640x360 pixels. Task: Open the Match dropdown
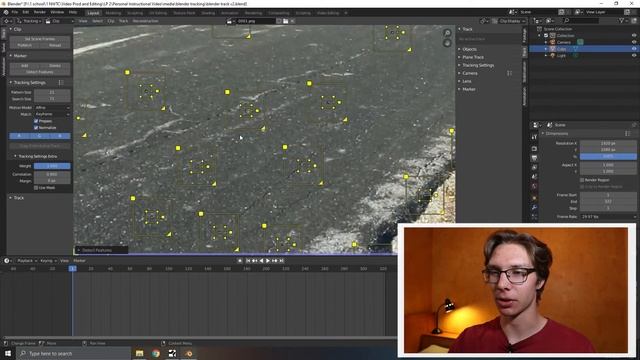(x=52, y=114)
